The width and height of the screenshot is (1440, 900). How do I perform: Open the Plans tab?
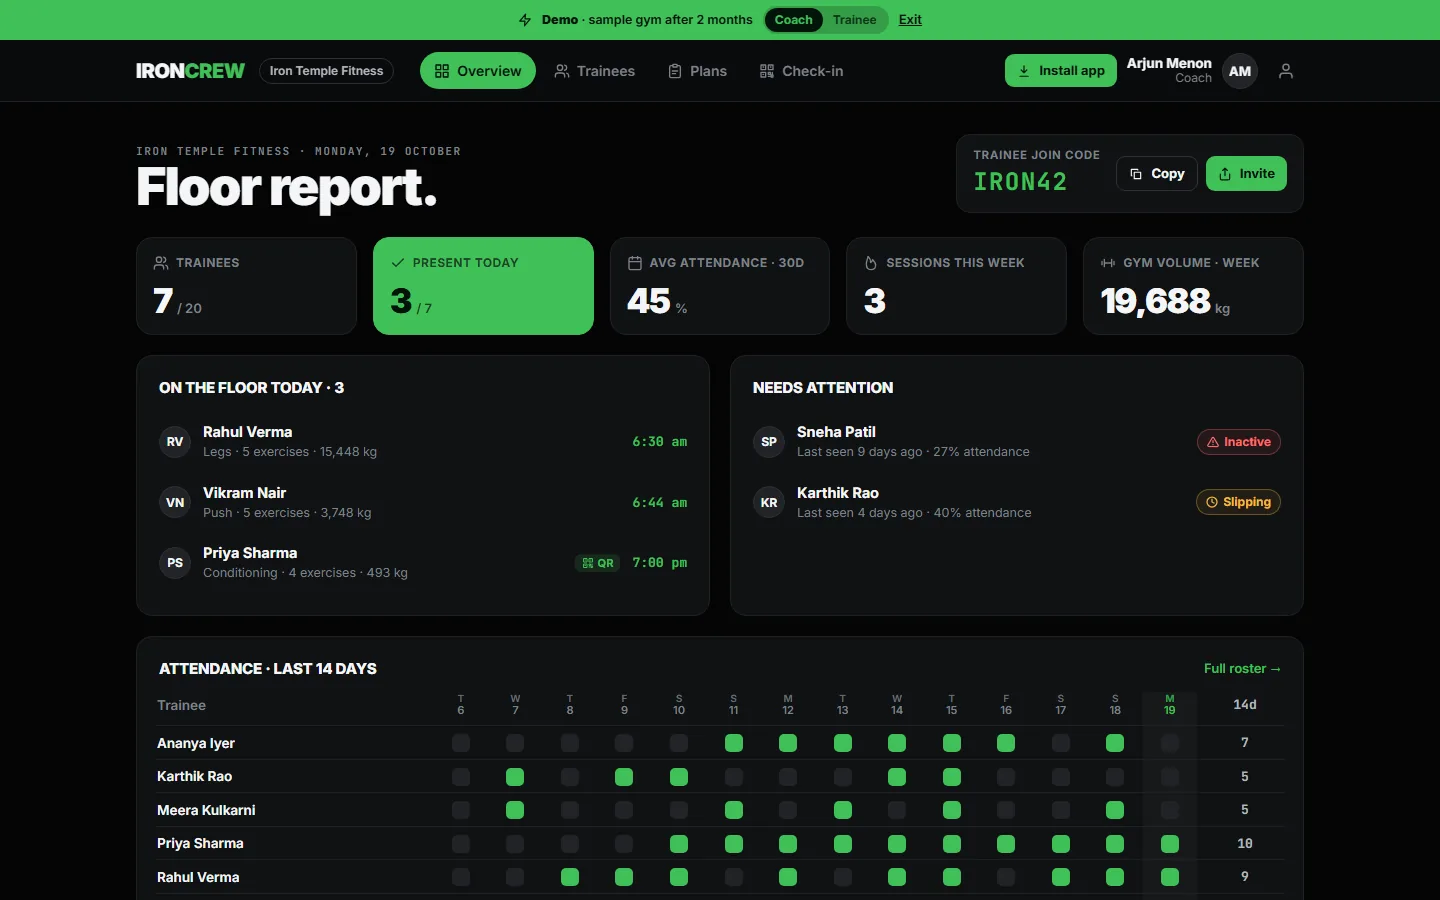[698, 71]
